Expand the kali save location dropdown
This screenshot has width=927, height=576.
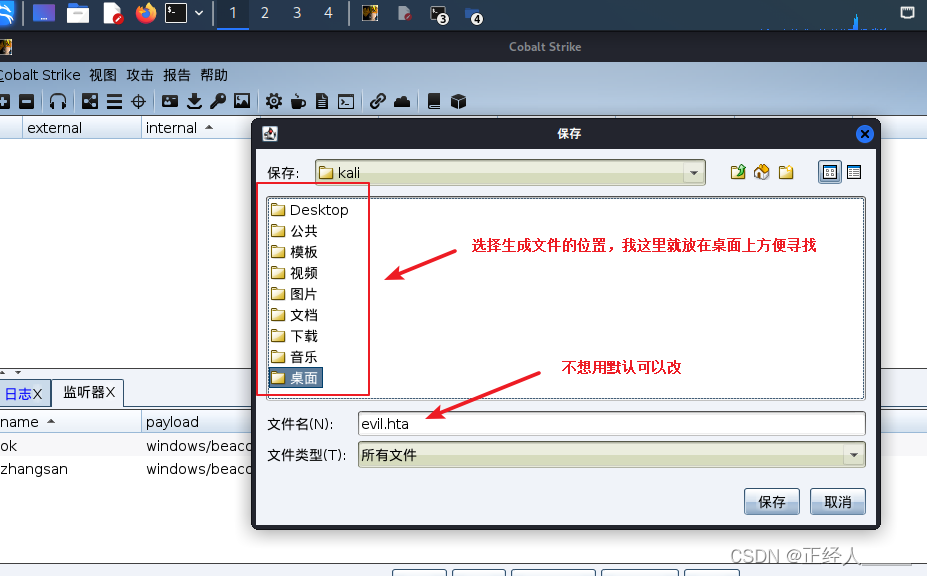coord(693,173)
